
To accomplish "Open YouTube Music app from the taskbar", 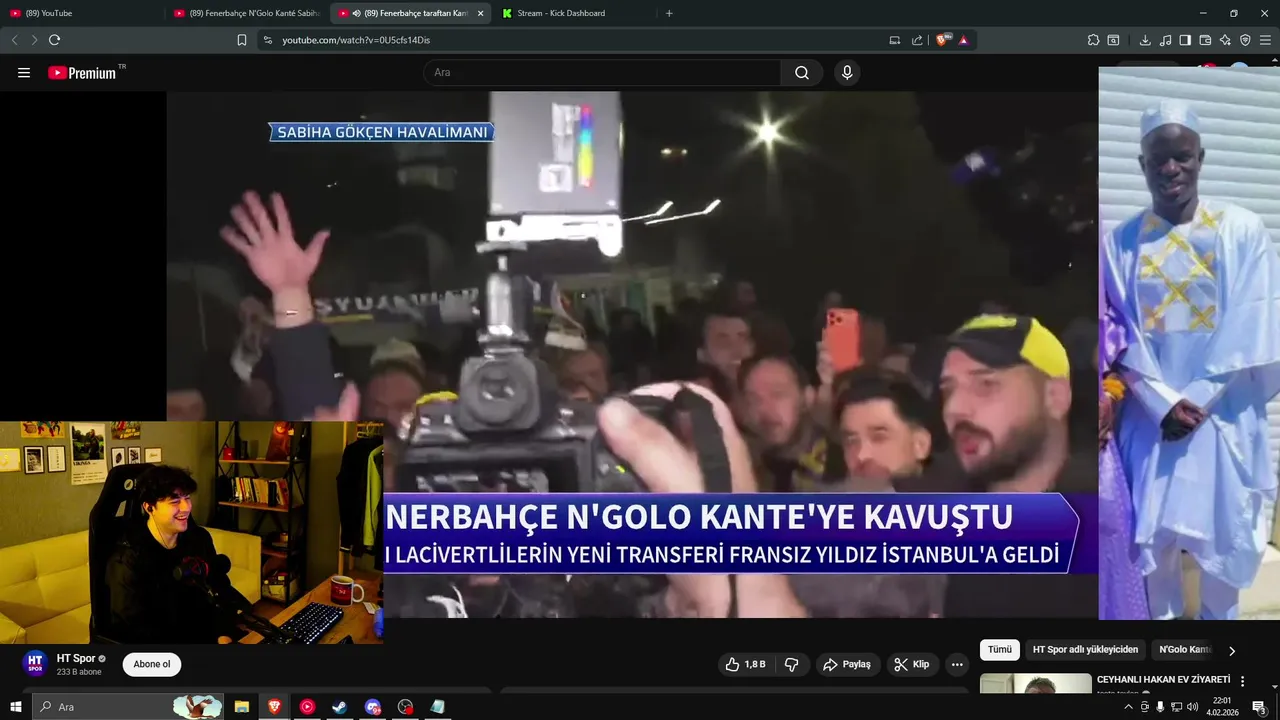I will 307,707.
